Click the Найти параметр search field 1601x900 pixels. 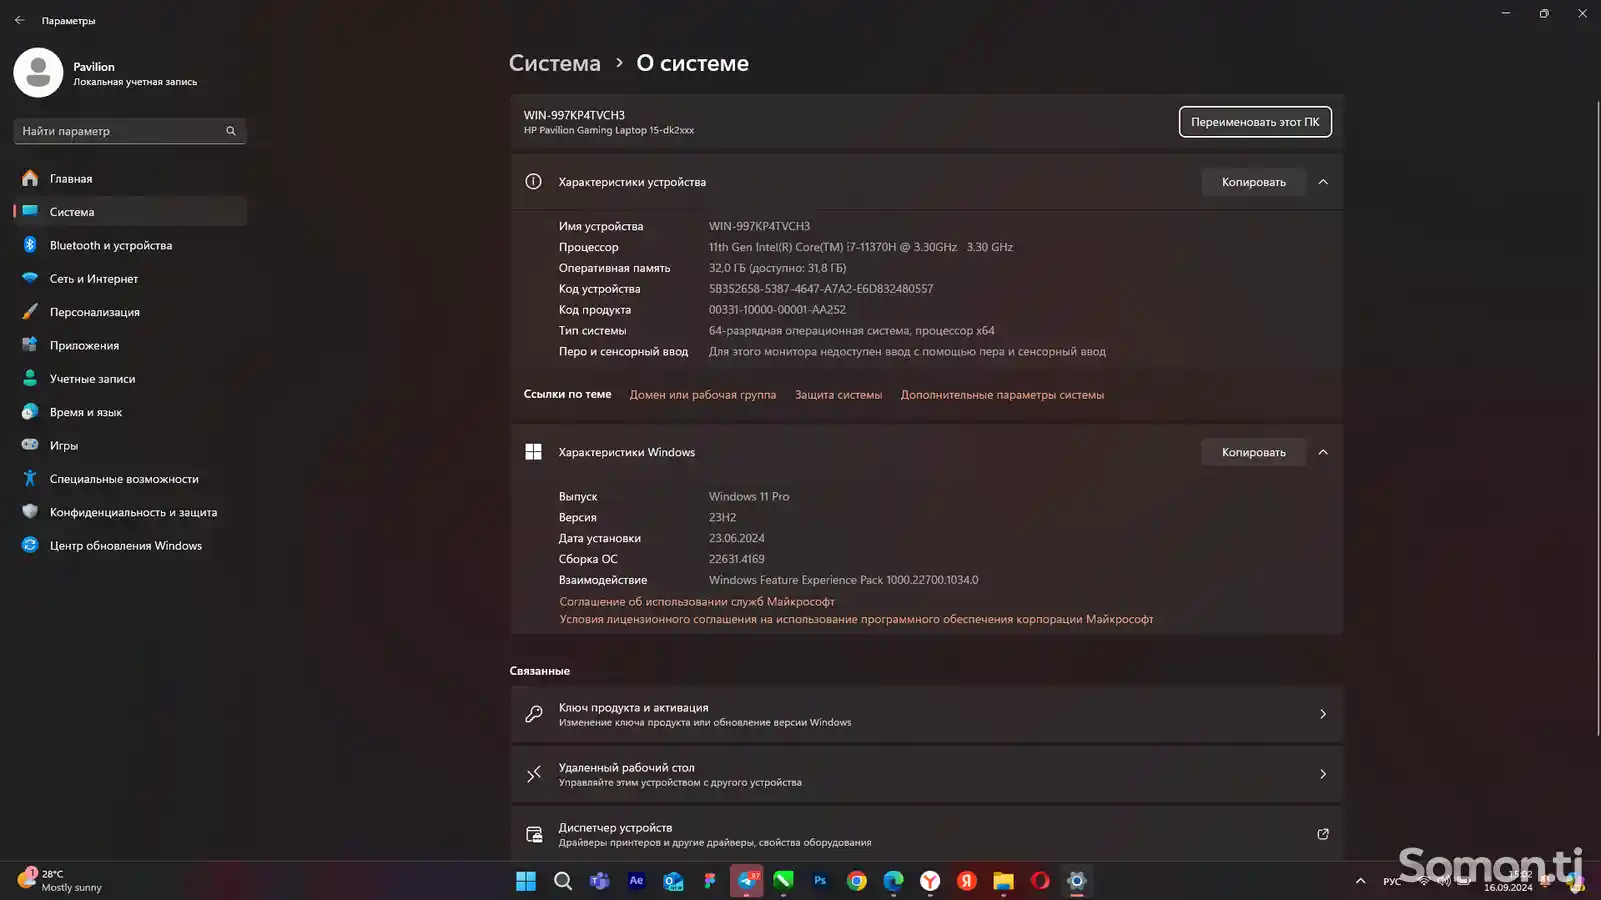(x=130, y=131)
